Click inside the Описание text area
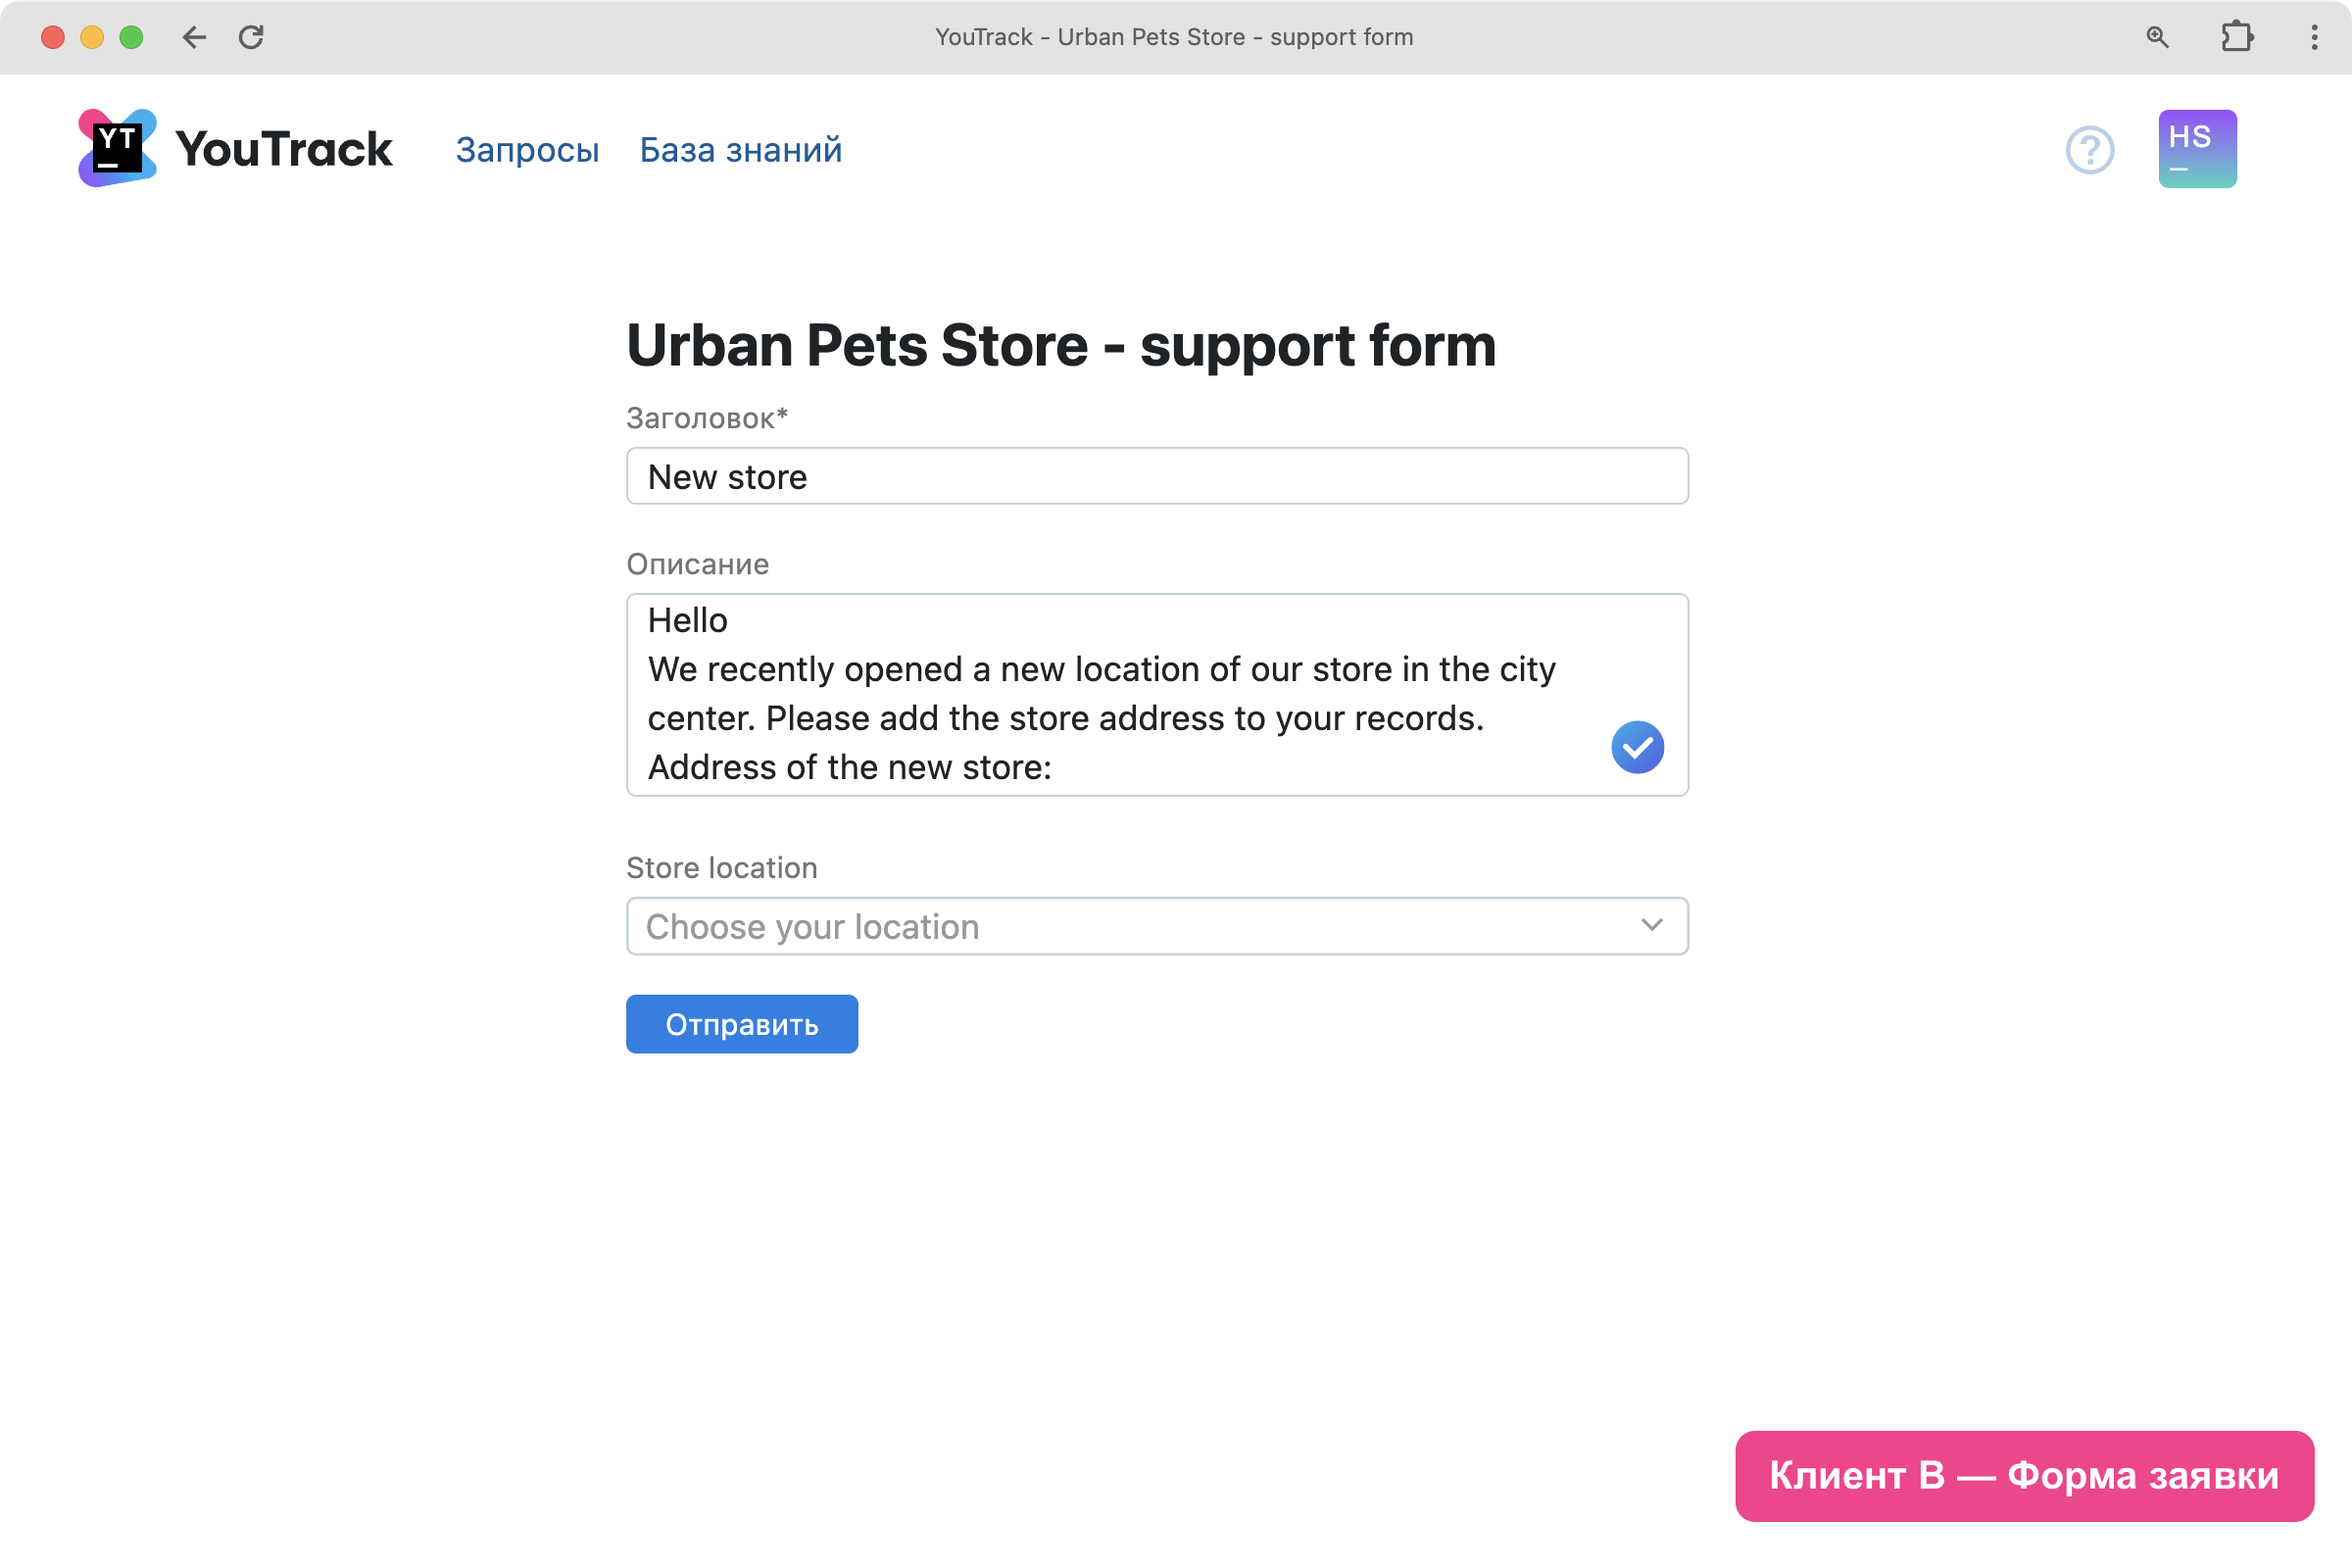 pyautogui.click(x=1100, y=694)
